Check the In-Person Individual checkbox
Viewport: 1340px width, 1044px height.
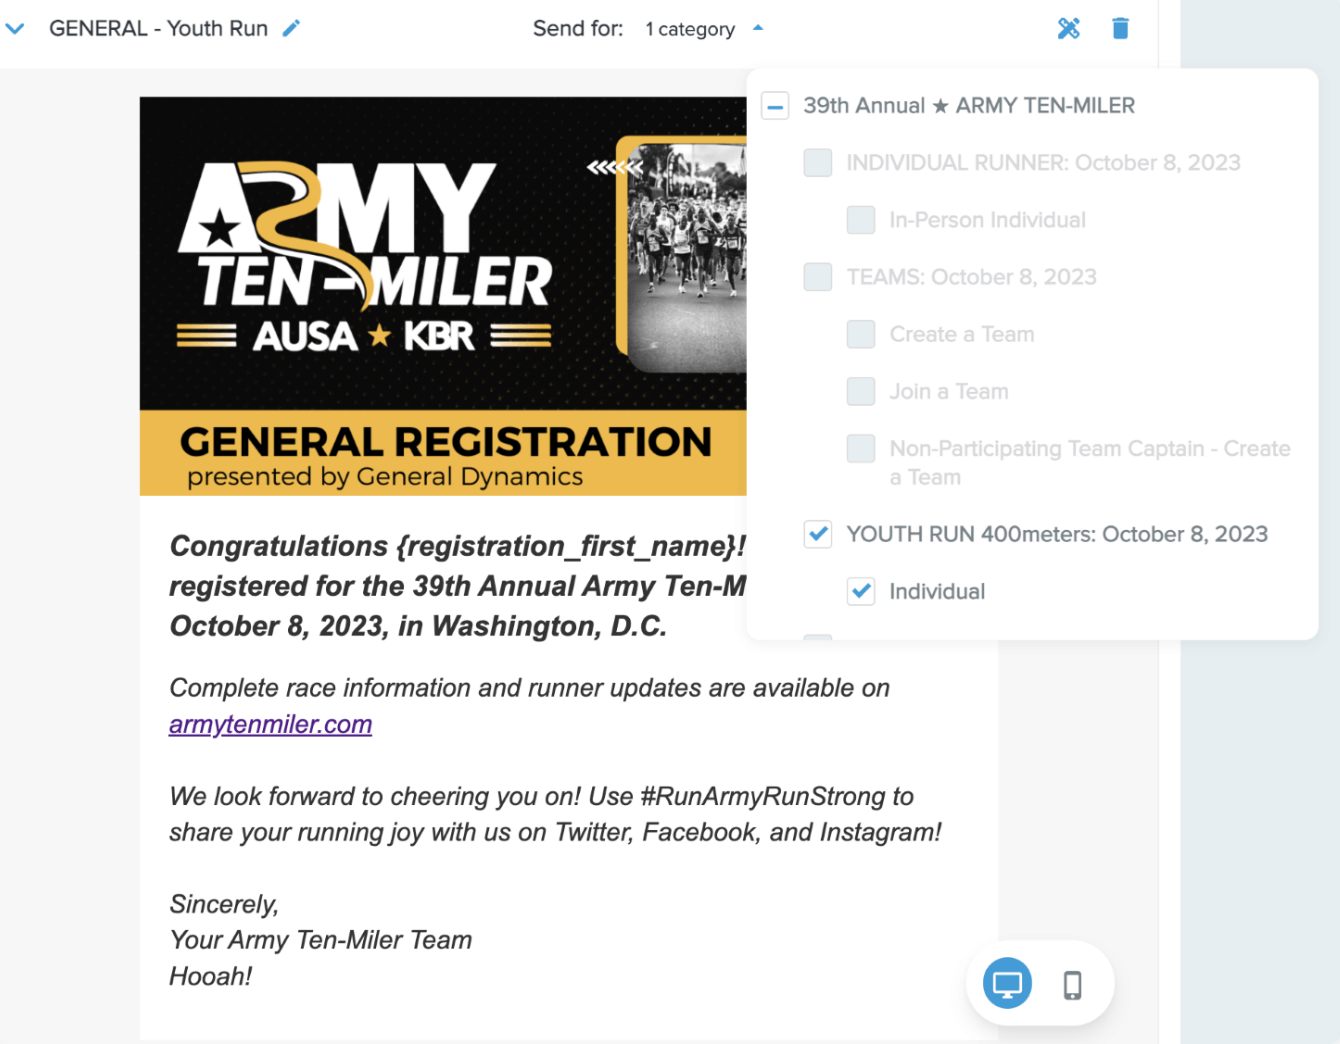pyautogui.click(x=861, y=220)
